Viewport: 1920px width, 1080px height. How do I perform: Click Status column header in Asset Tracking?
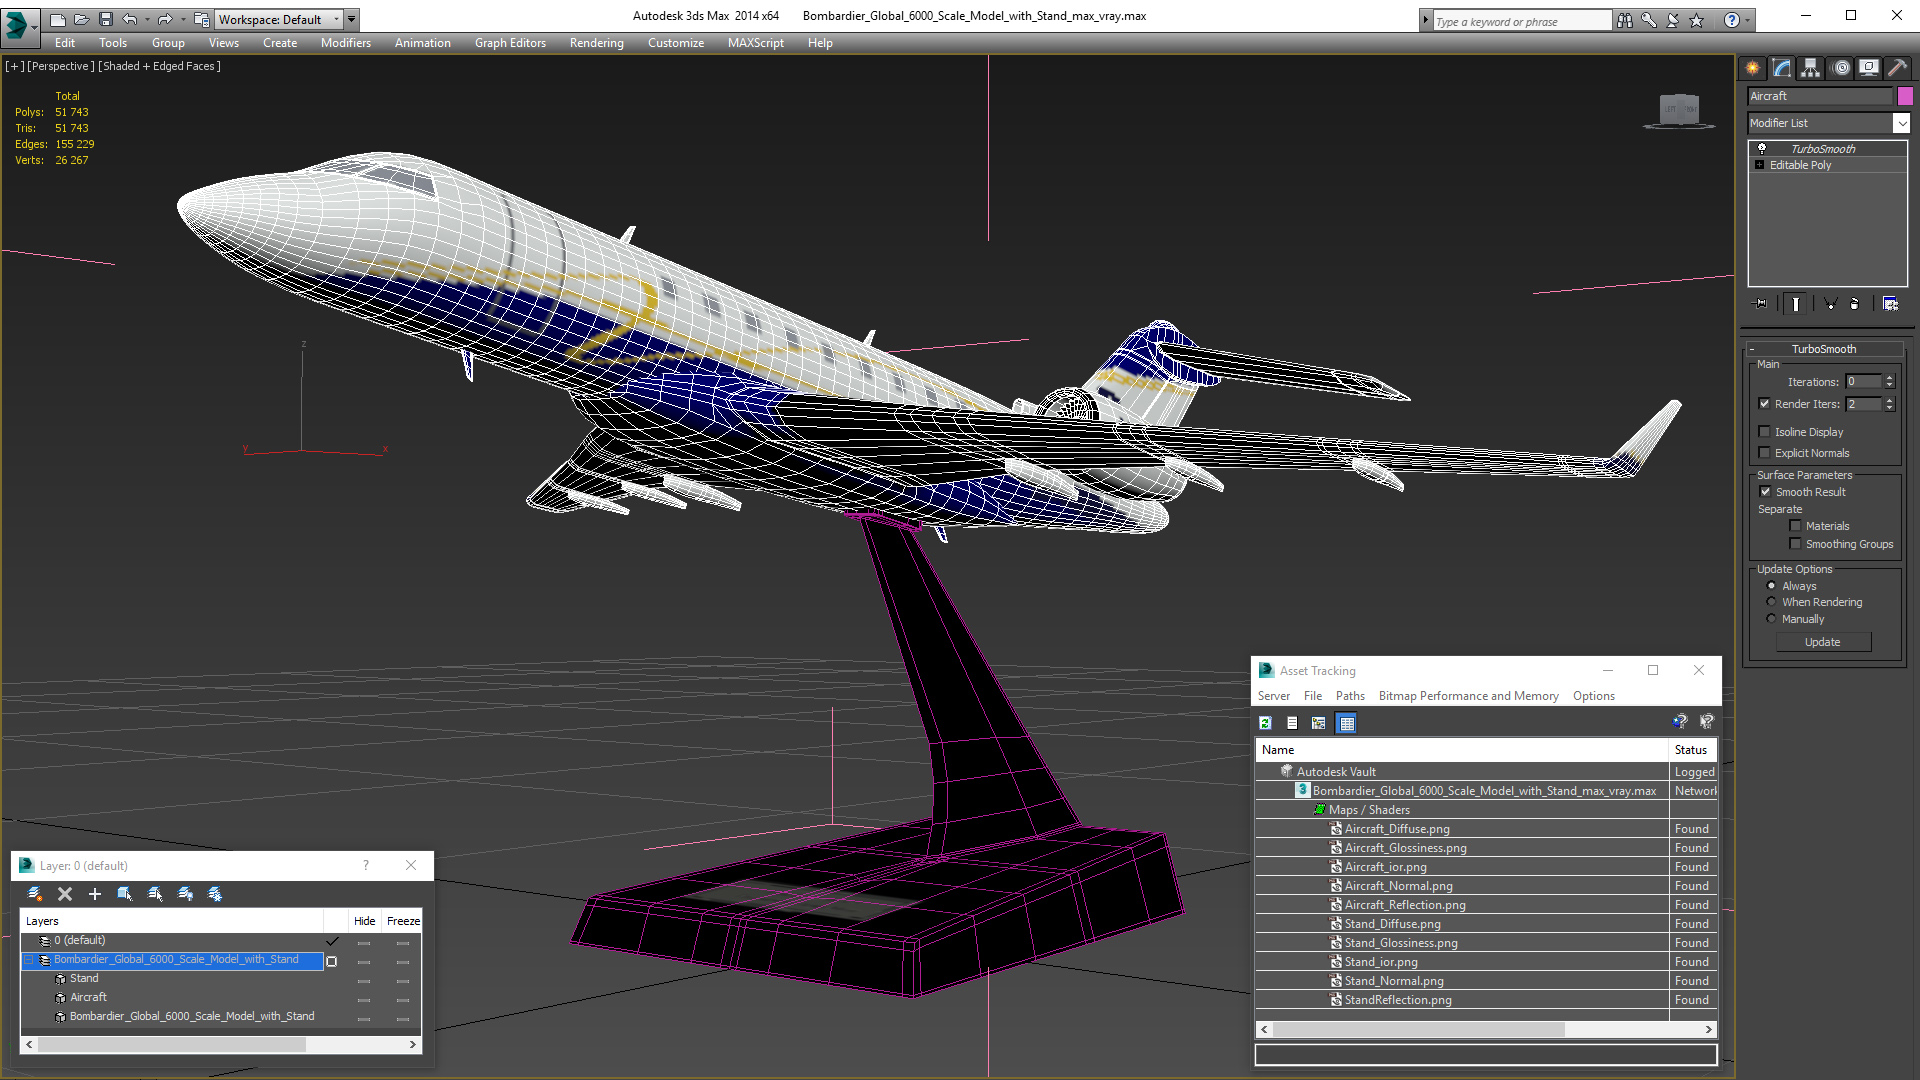click(x=1692, y=750)
